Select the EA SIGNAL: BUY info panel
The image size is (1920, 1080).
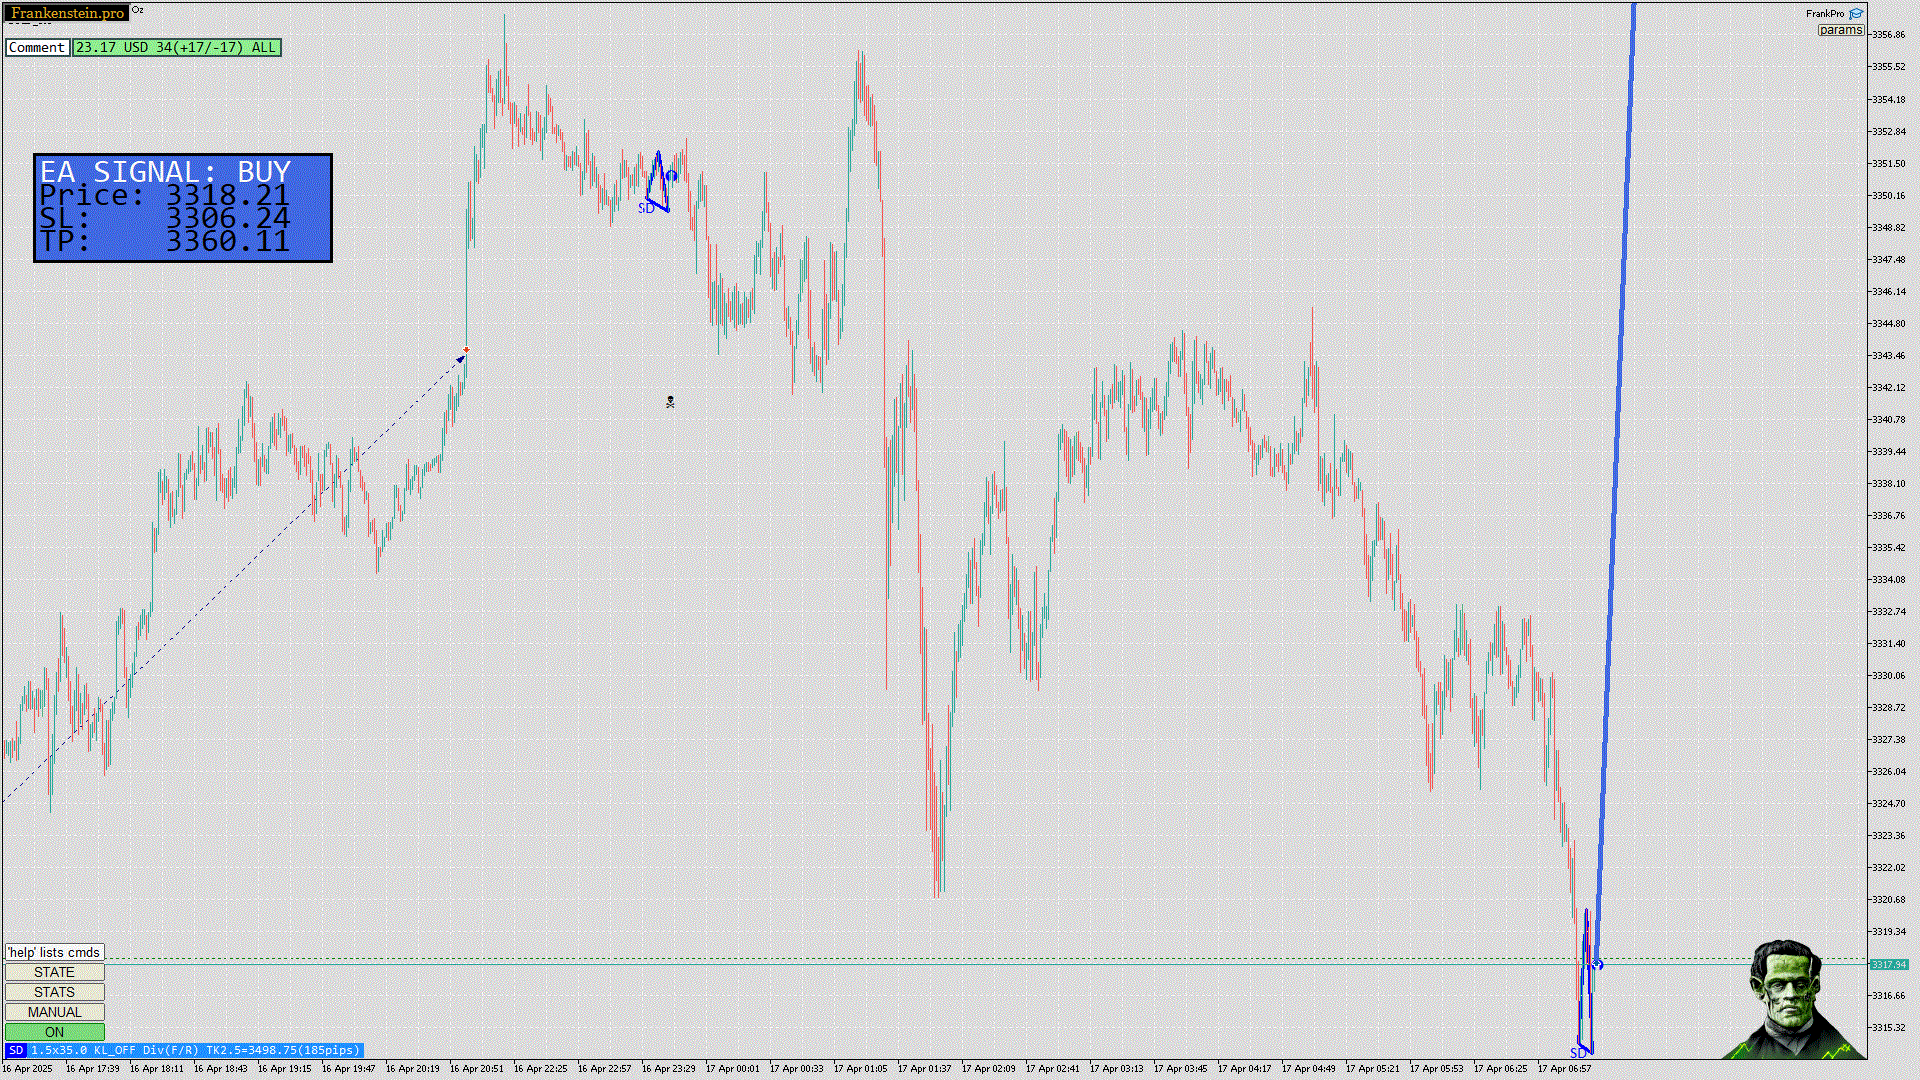pyautogui.click(x=183, y=208)
